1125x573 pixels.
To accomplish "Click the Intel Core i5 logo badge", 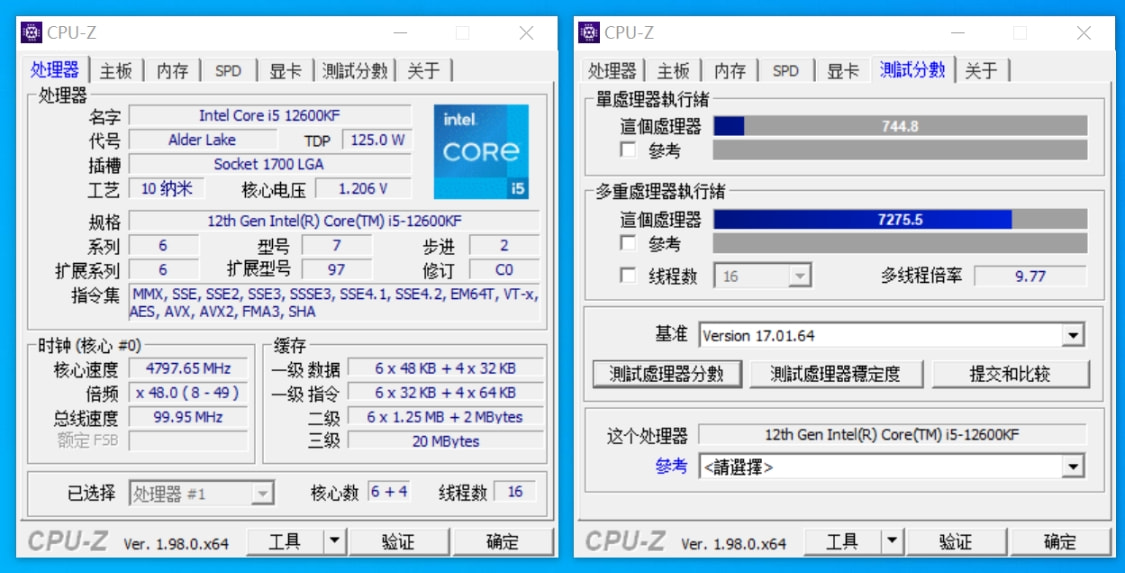I will pos(481,151).
